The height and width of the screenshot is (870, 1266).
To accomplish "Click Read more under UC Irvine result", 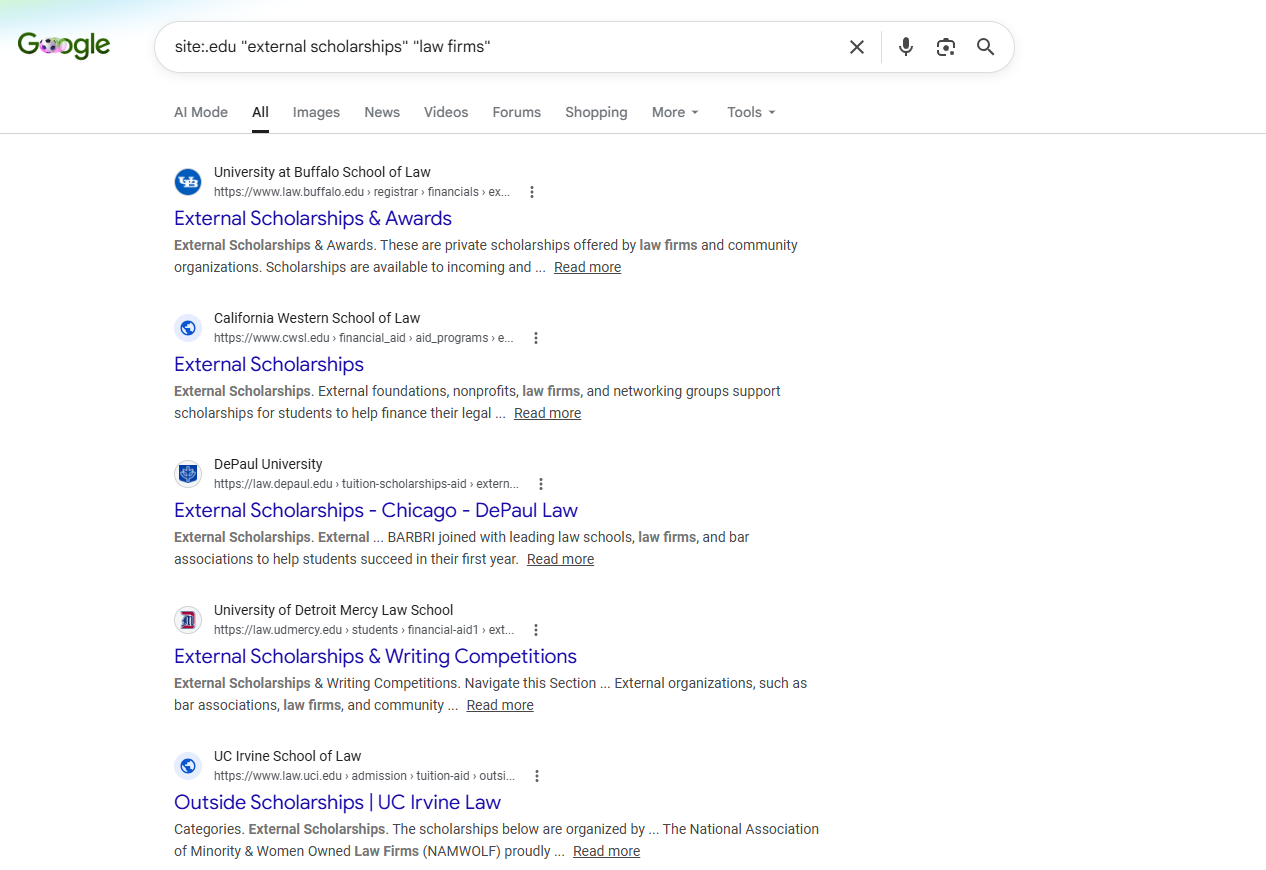I will (x=606, y=851).
